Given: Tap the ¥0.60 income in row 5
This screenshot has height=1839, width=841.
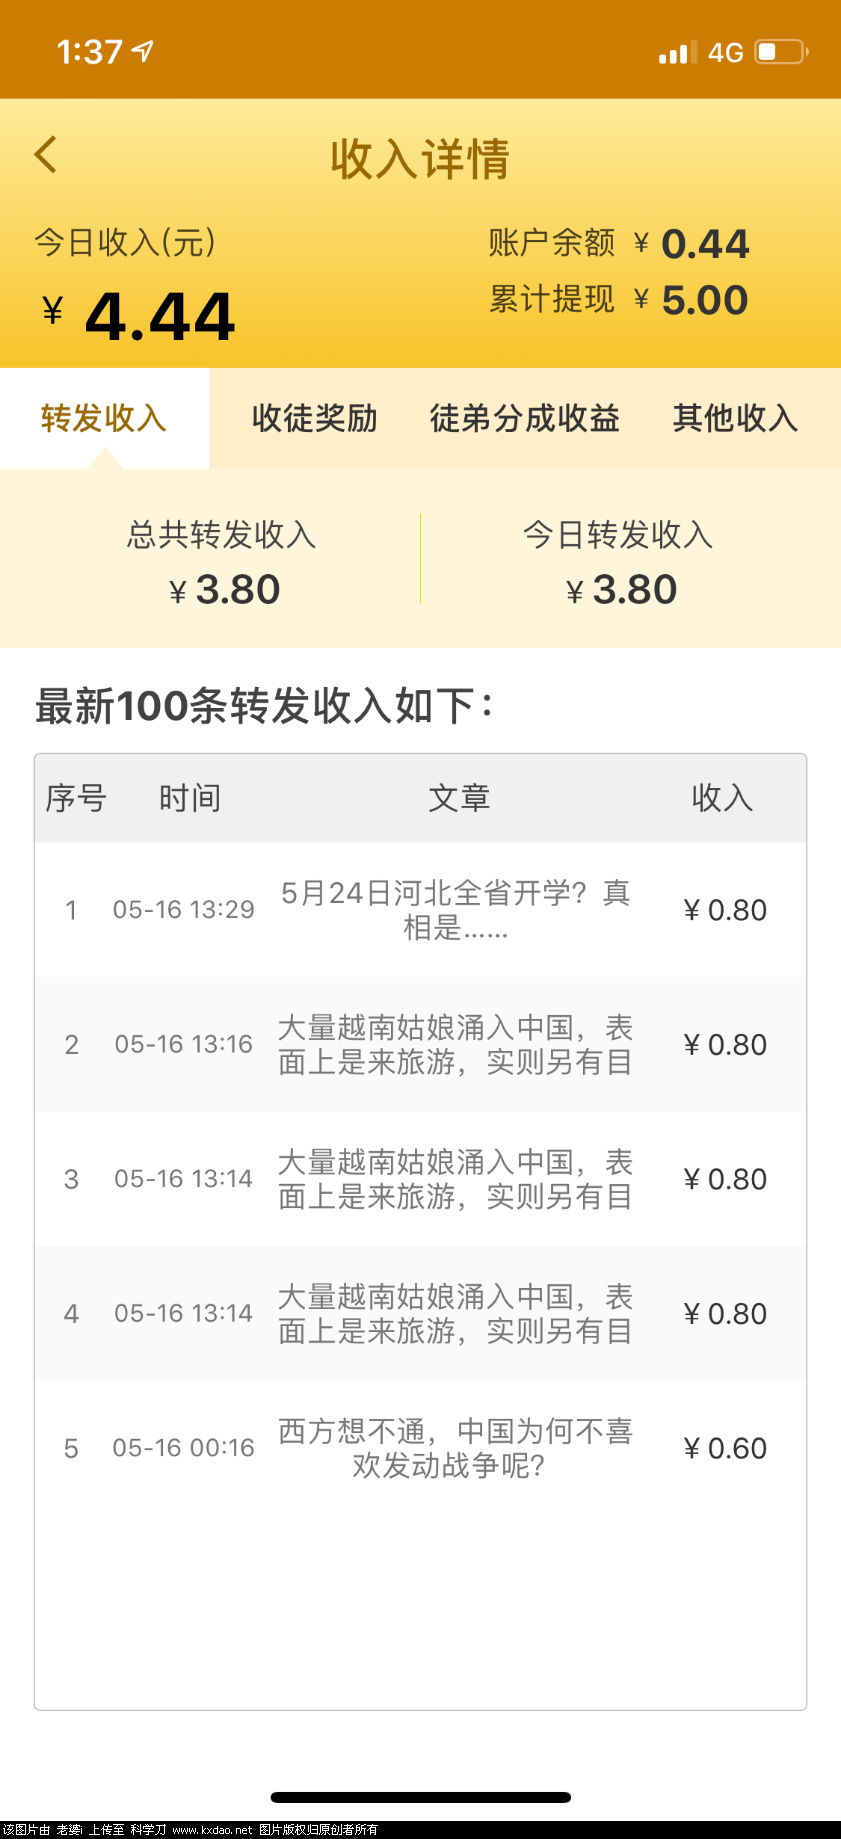Looking at the screenshot, I should [725, 1448].
